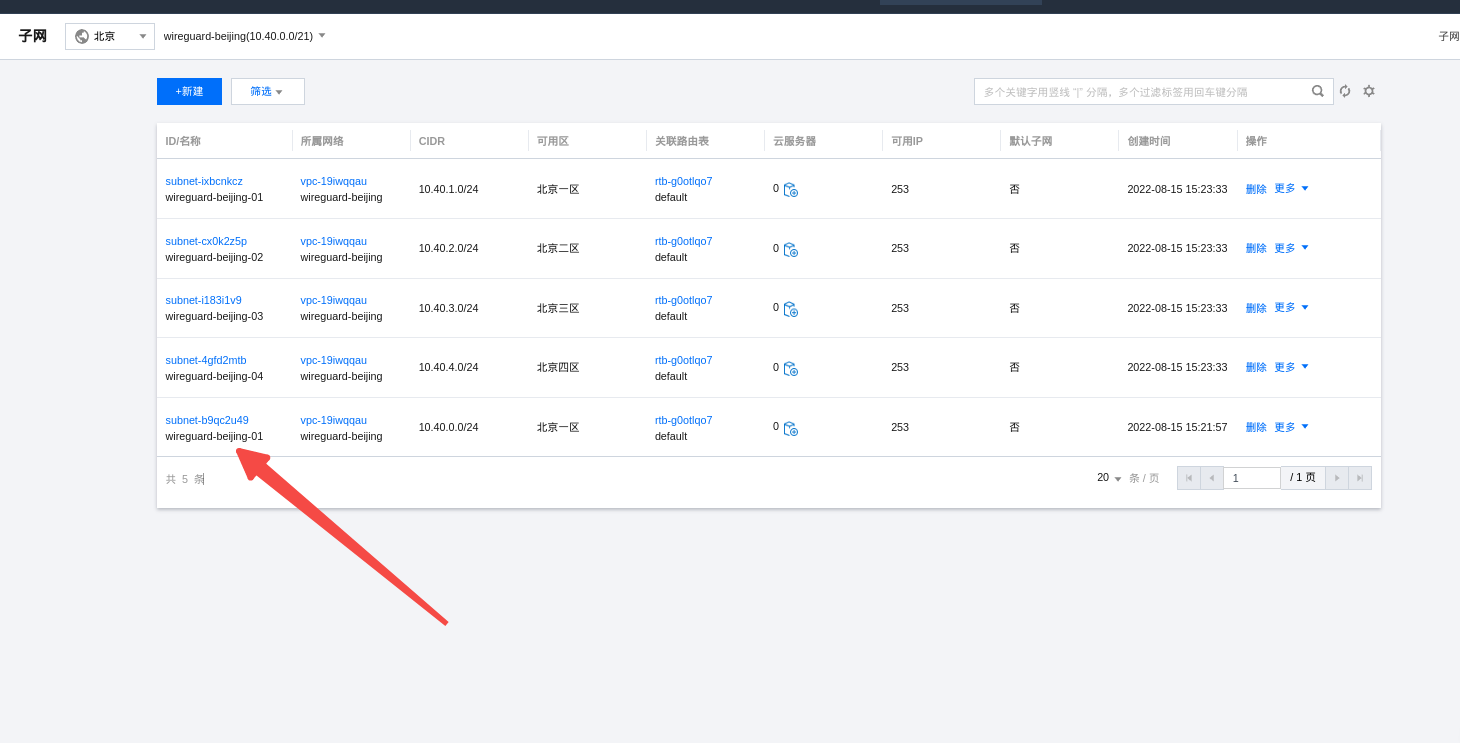1460x743 pixels.
Task: Add cloud server for subnet-cx0k2z5p
Action: tap(791, 250)
